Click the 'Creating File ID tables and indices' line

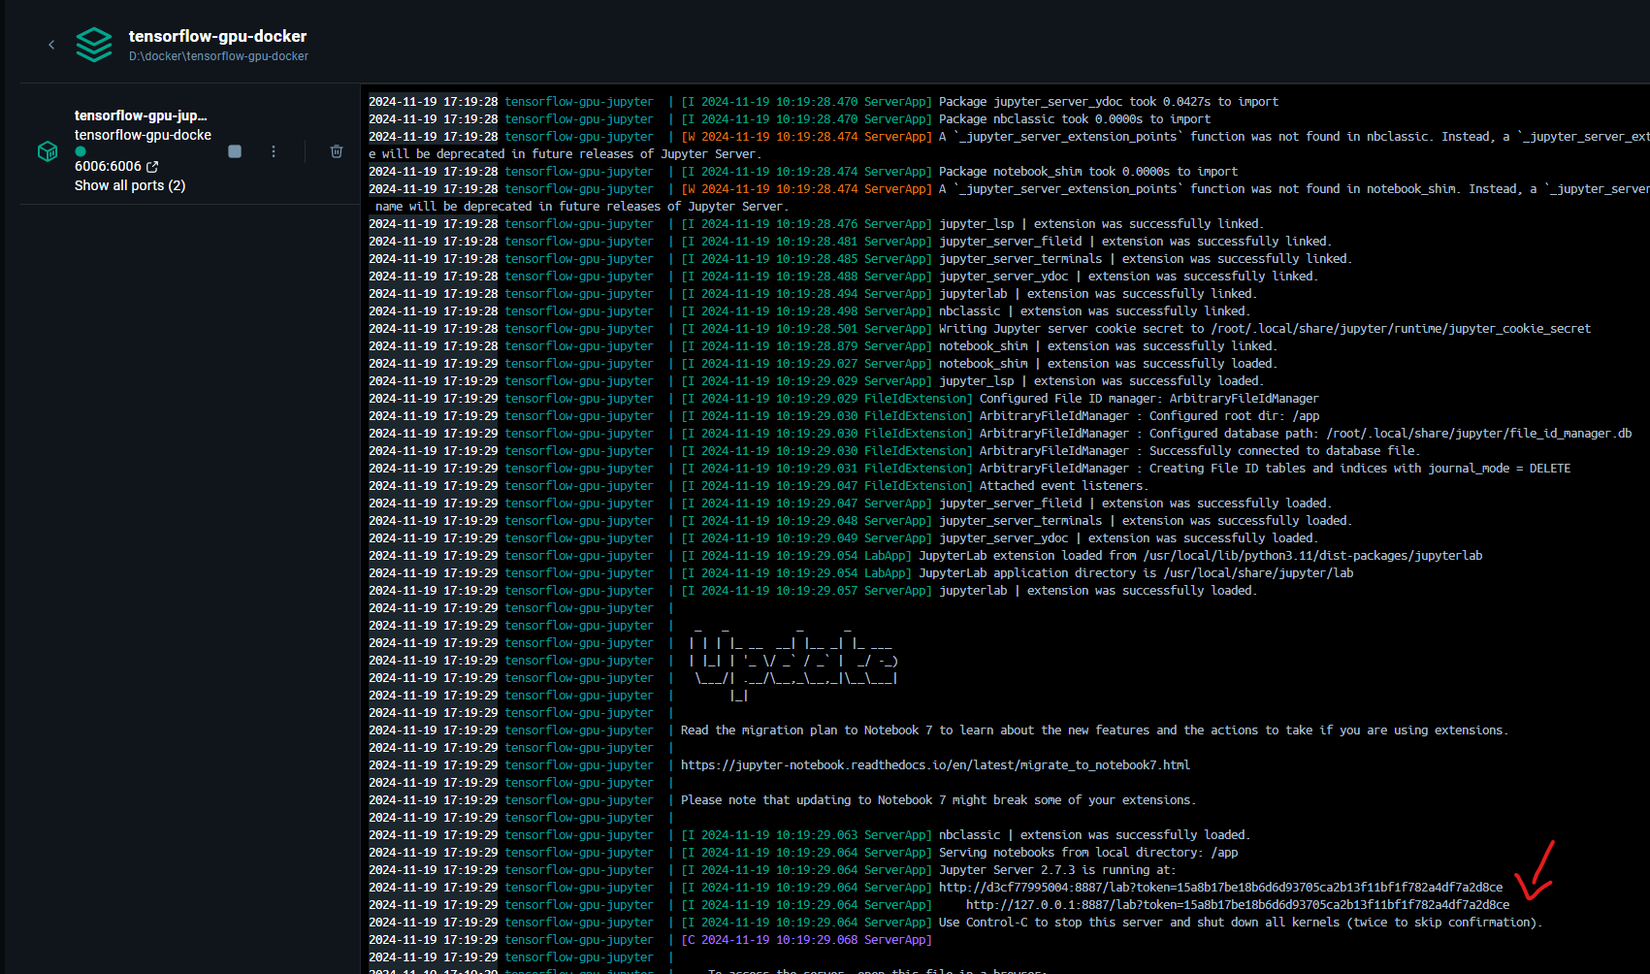1275,469
